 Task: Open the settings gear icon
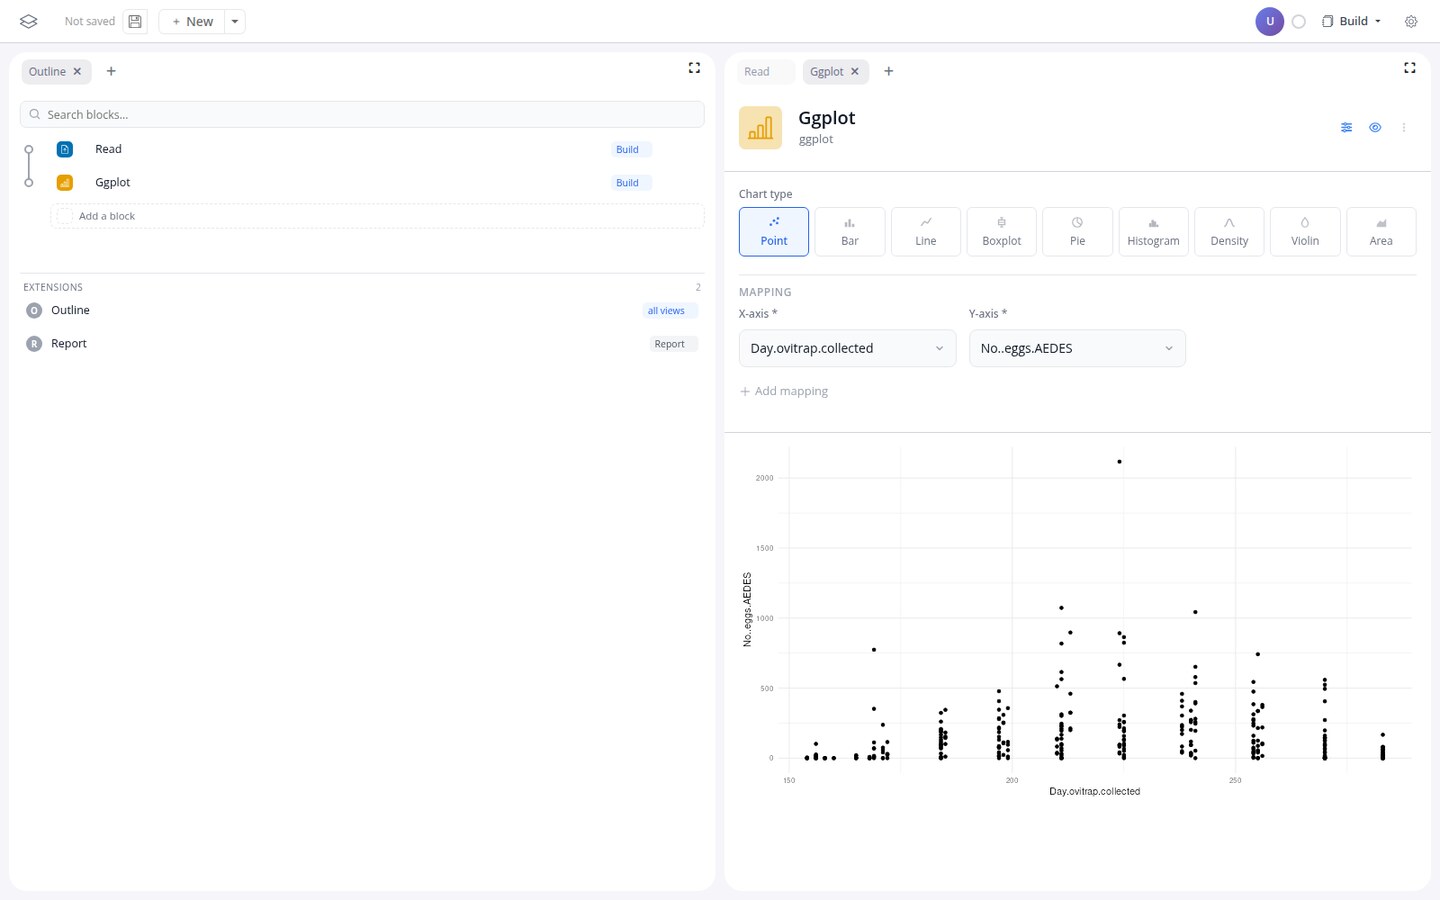[1411, 21]
